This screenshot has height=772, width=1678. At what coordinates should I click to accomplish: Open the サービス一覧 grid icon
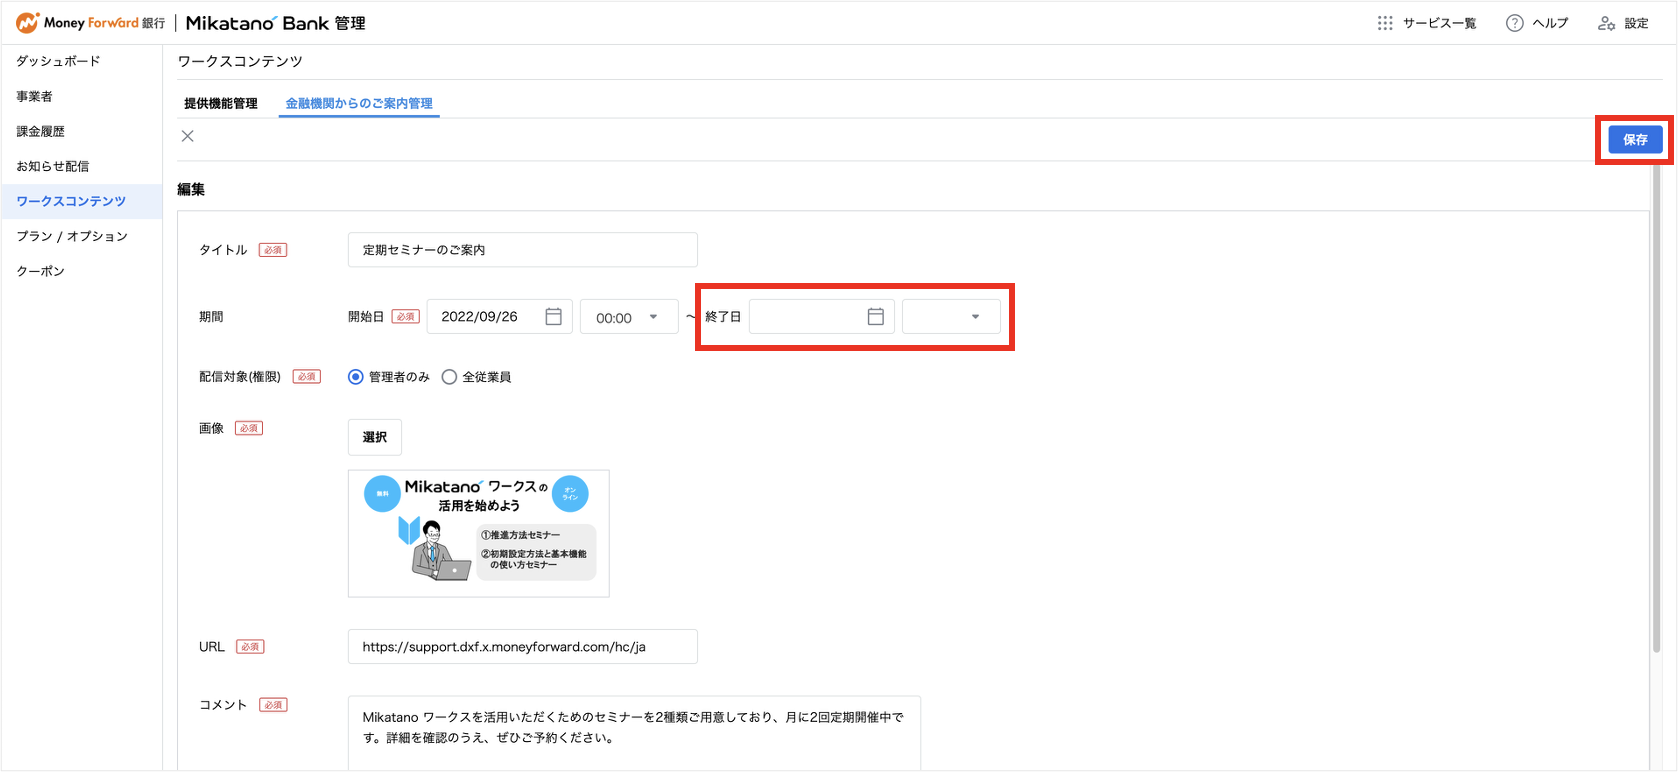1385,23
